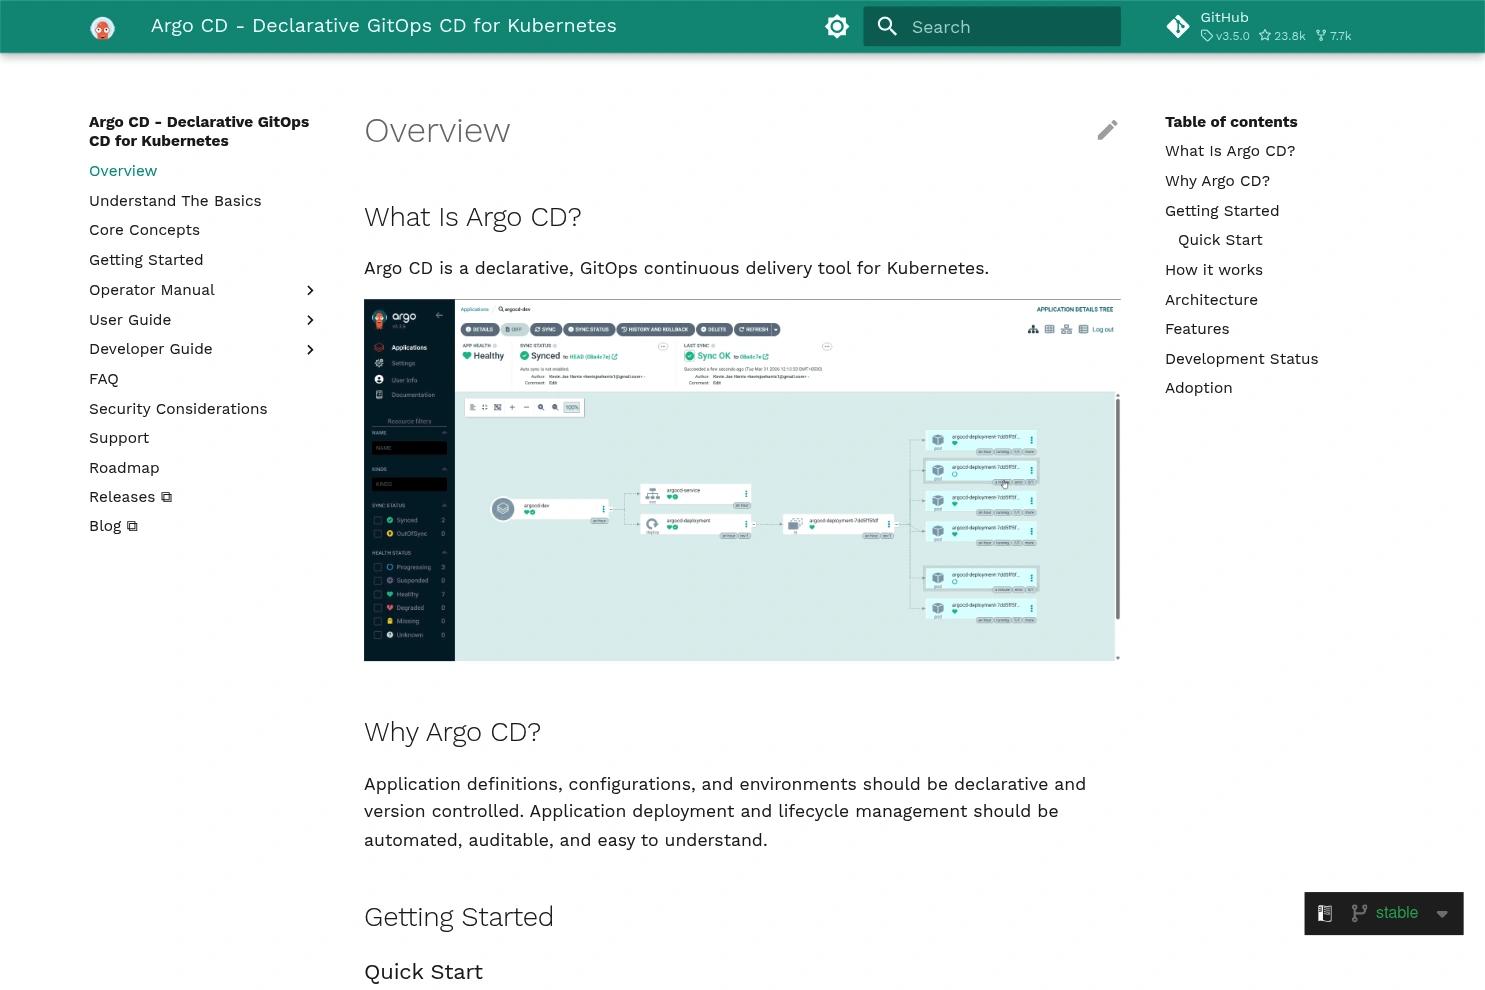Focus the Search input field

[x=992, y=27]
